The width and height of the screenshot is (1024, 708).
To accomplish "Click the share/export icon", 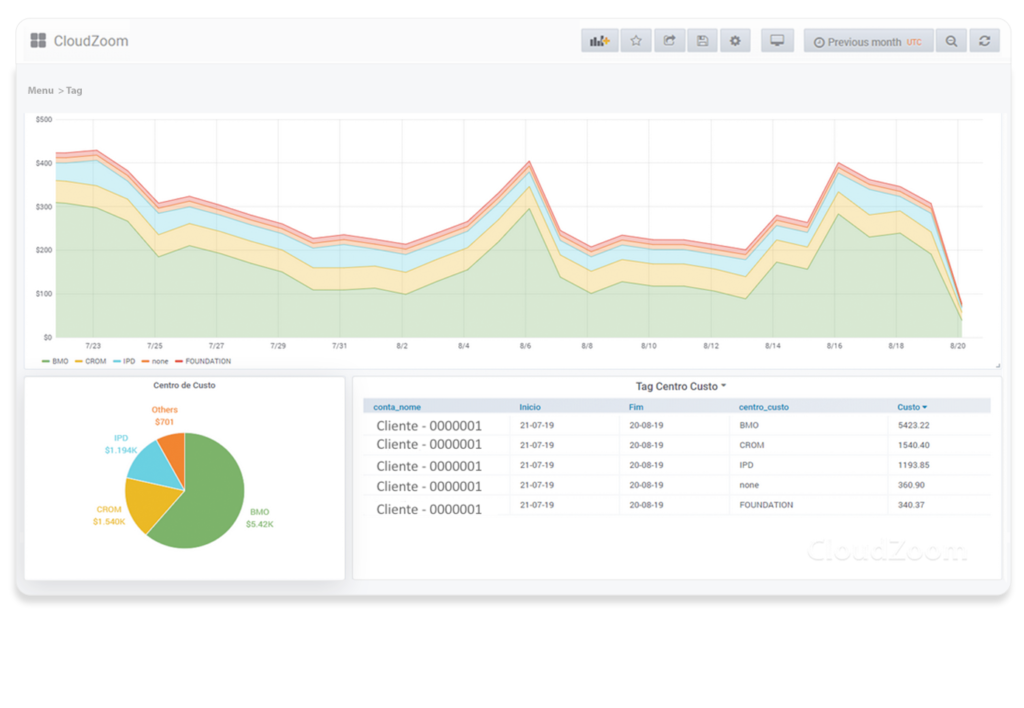I will (x=669, y=40).
